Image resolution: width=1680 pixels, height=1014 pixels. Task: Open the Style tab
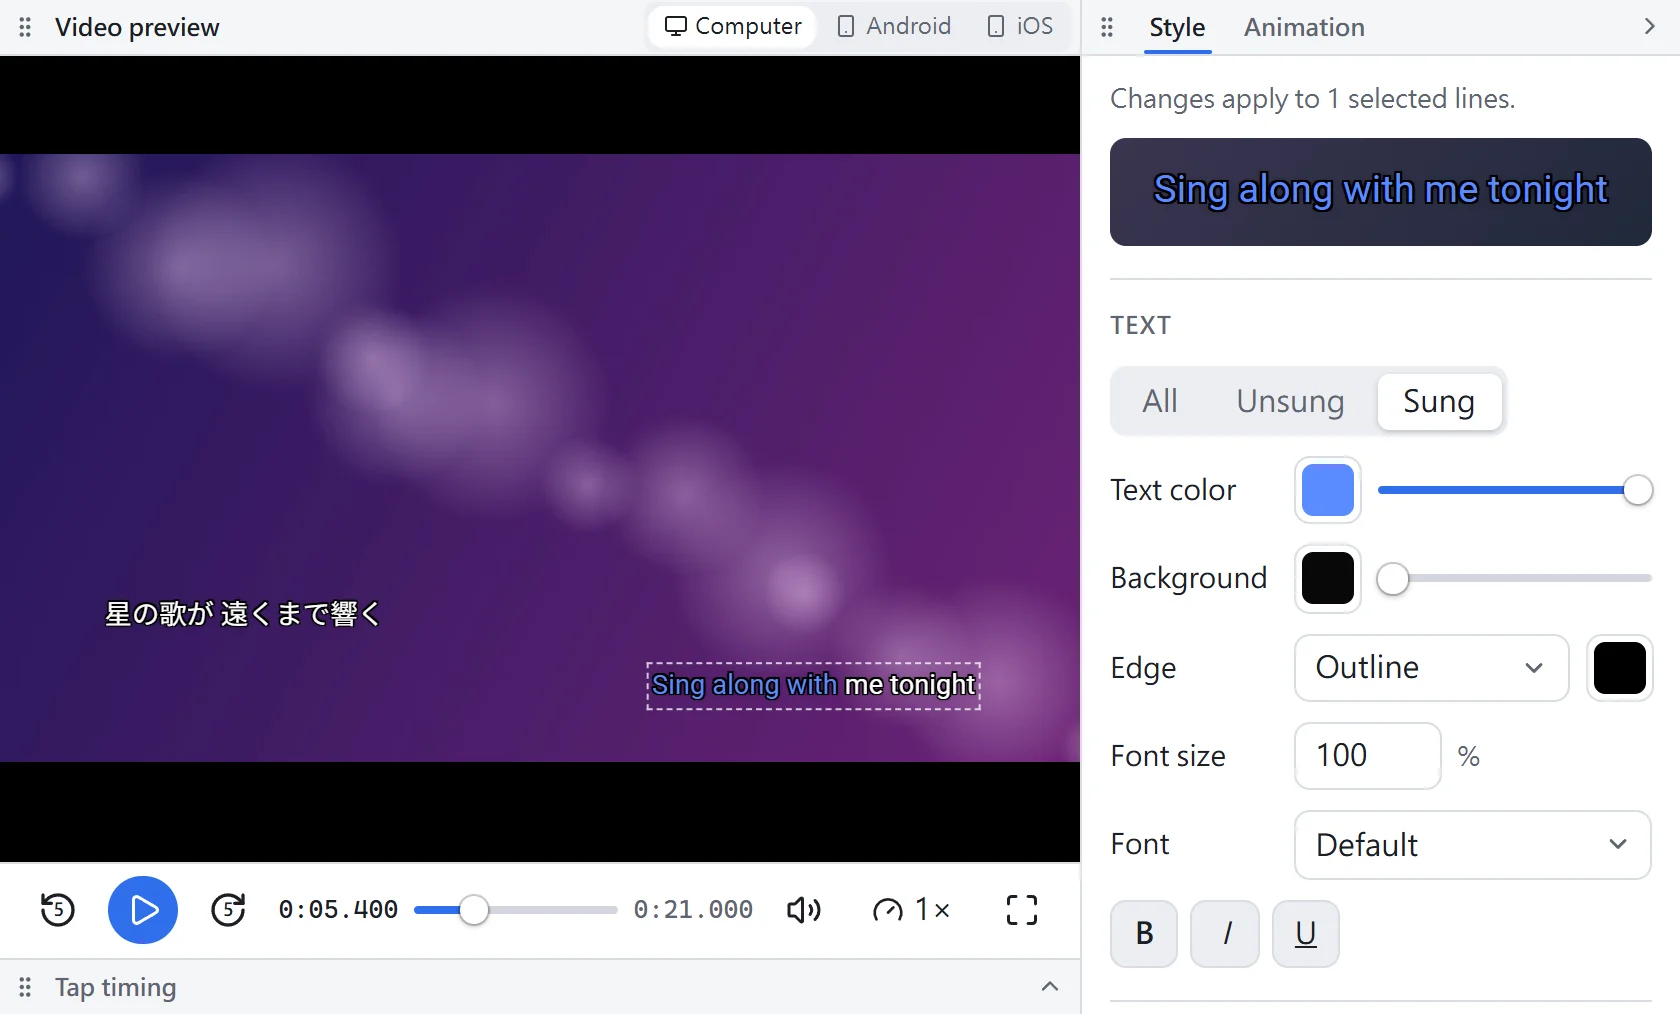pos(1177,27)
